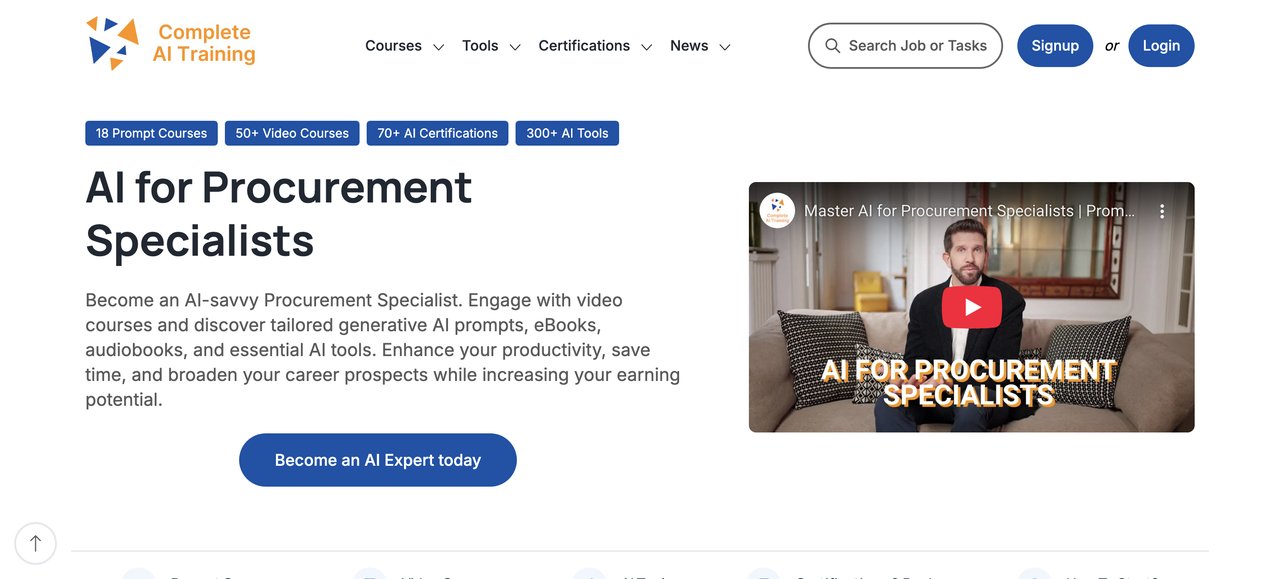Select the 70+ AI Certifications badge

coord(437,133)
